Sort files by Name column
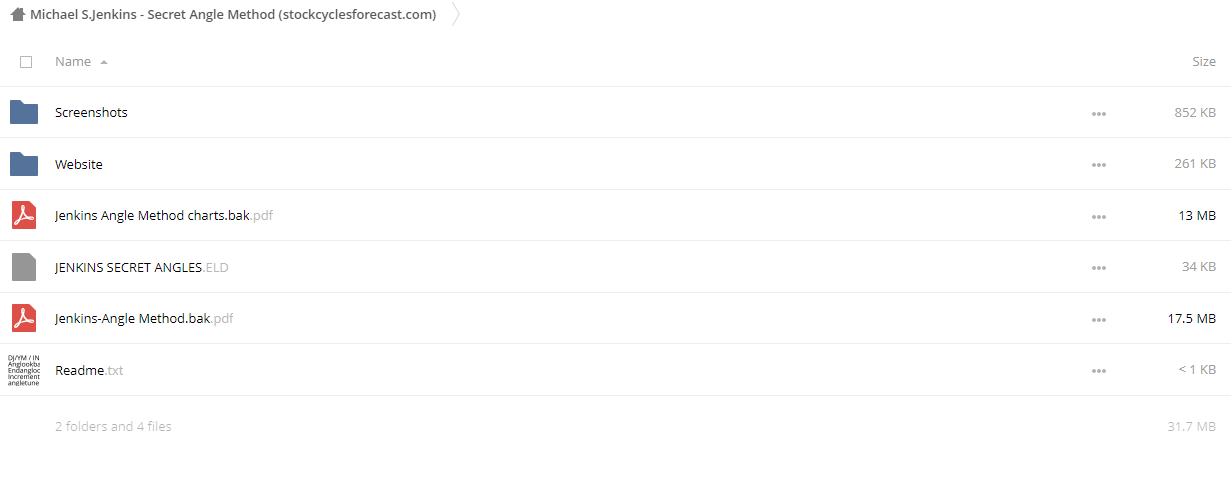The width and height of the screenshot is (1231, 481). 73,62
